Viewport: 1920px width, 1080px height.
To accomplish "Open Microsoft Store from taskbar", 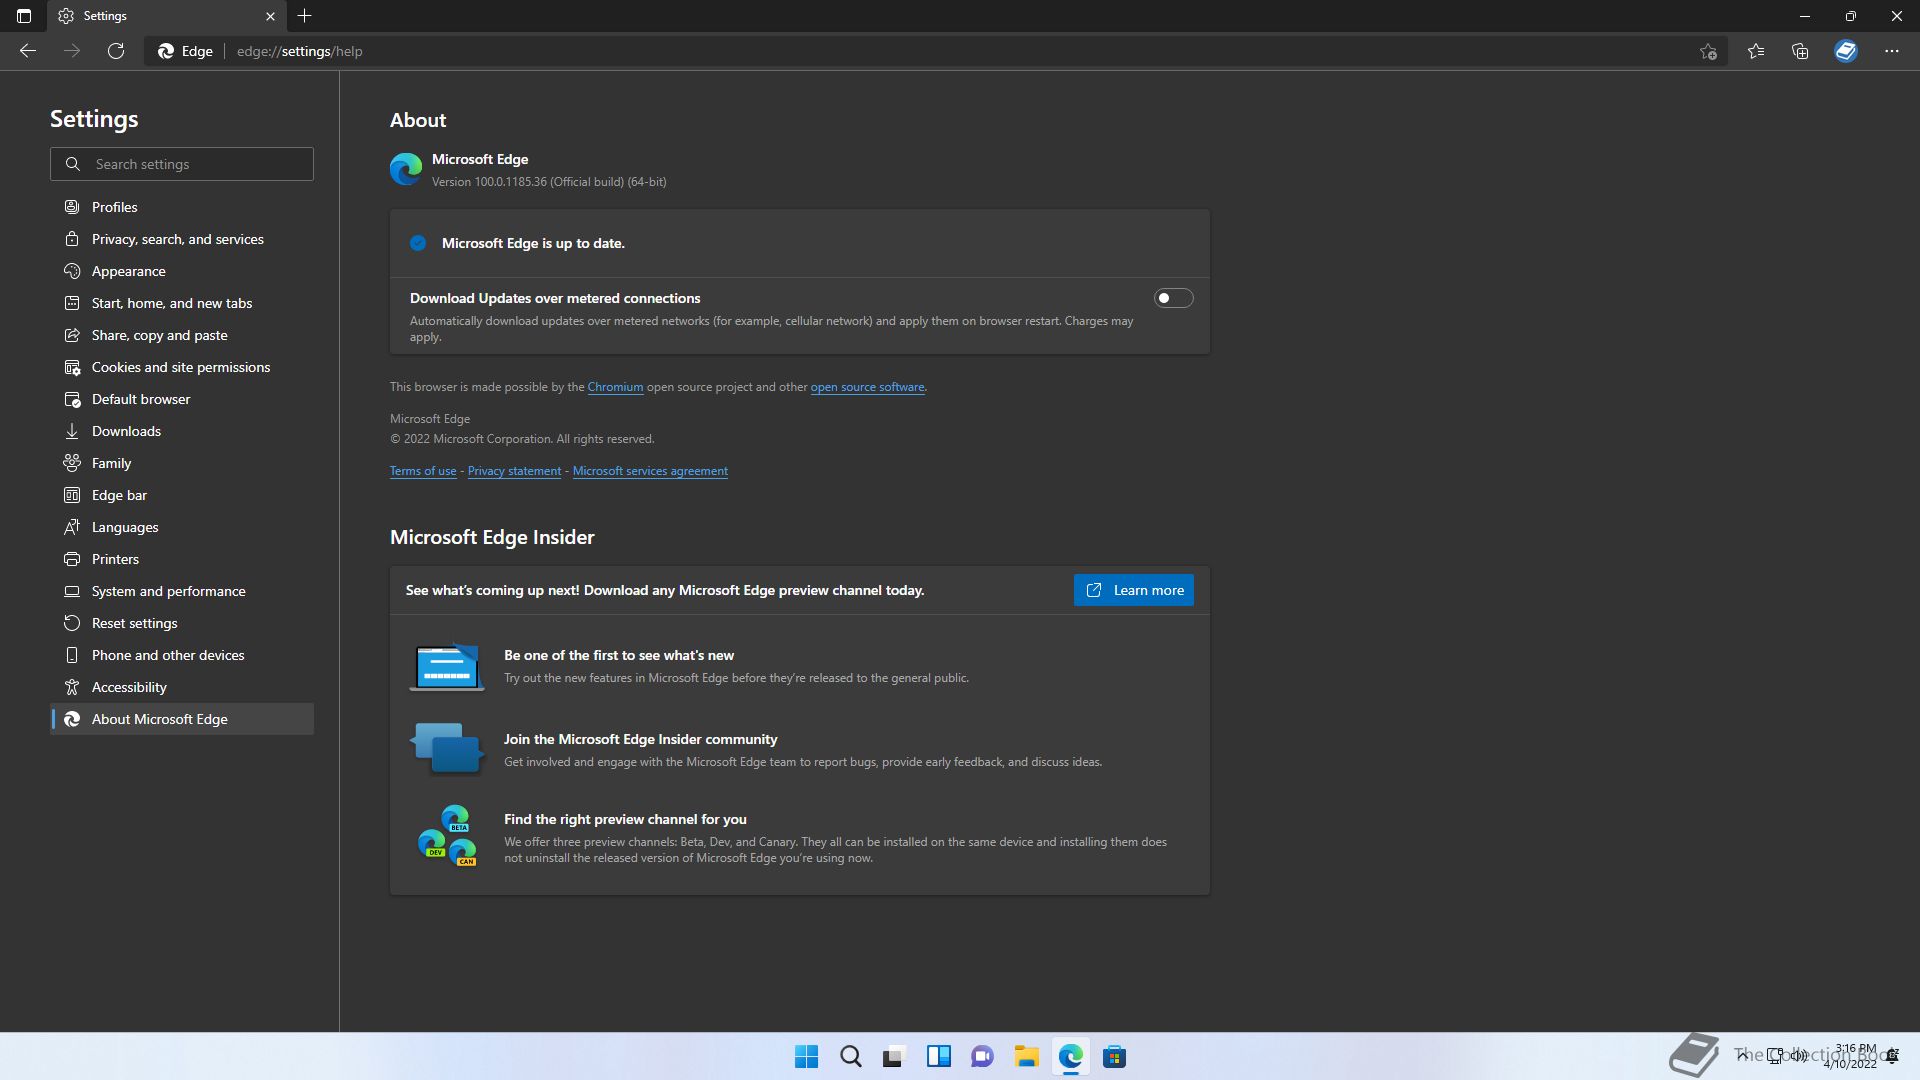I will pyautogui.click(x=1114, y=1056).
